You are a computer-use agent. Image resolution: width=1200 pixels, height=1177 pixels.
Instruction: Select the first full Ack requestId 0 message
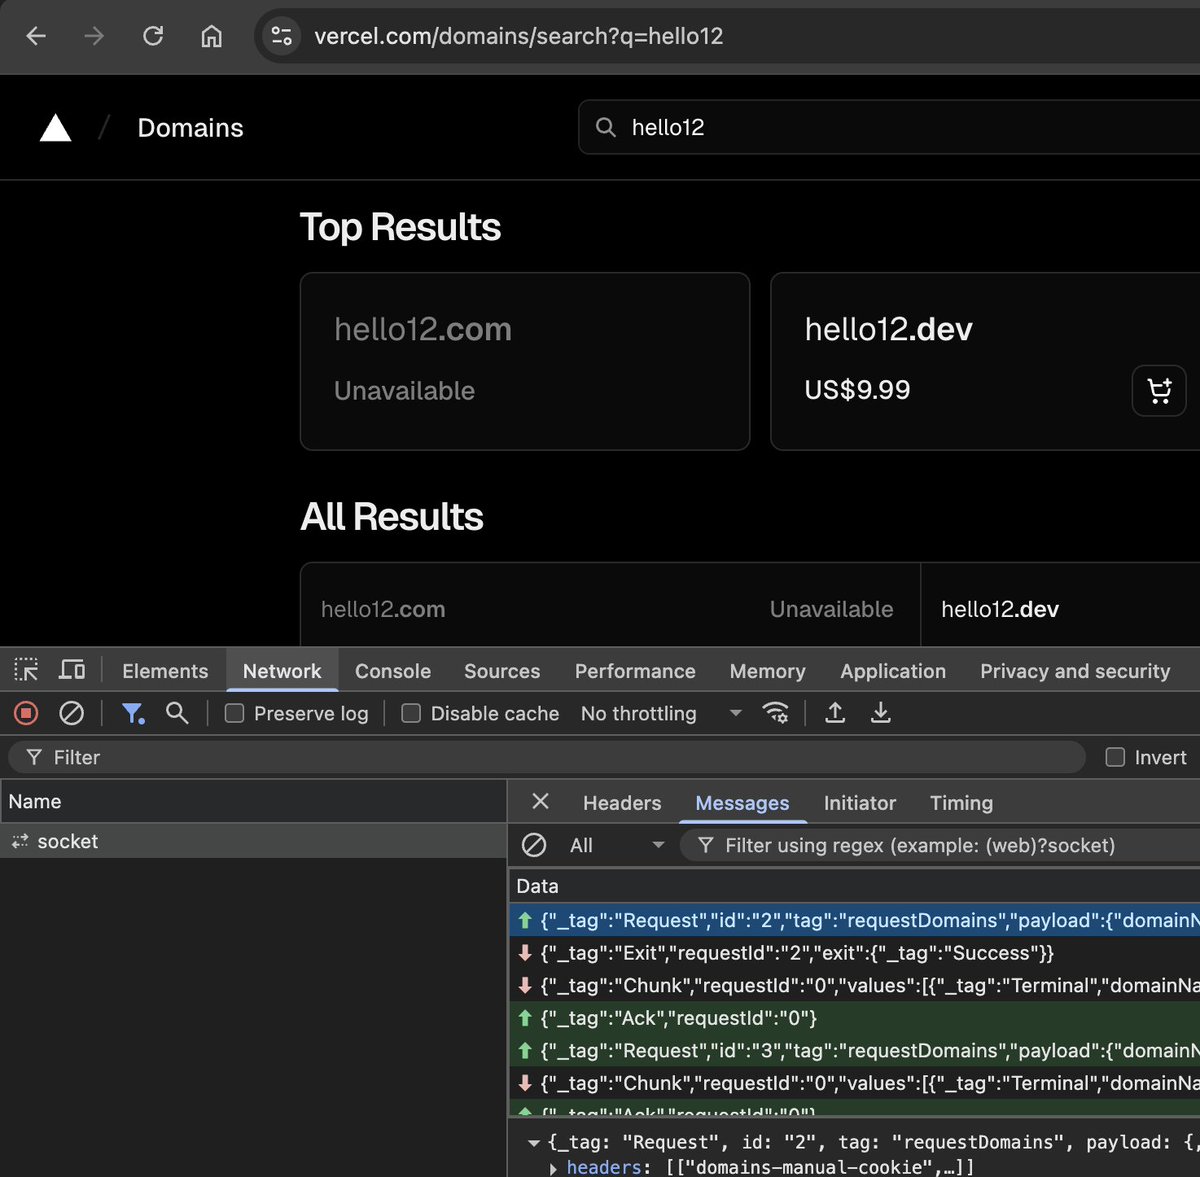854,1018
